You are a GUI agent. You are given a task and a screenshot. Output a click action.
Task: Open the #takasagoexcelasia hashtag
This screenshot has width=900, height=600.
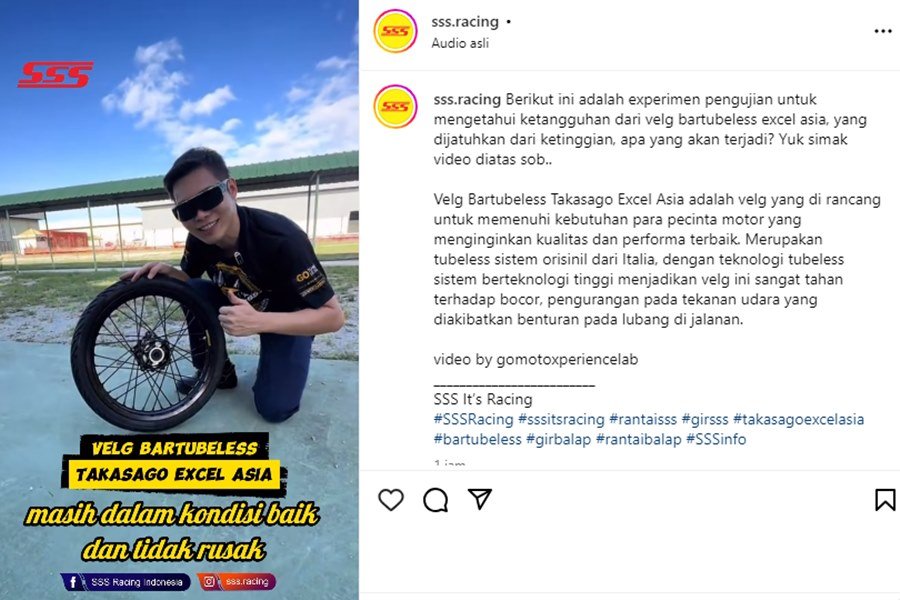[798, 419]
